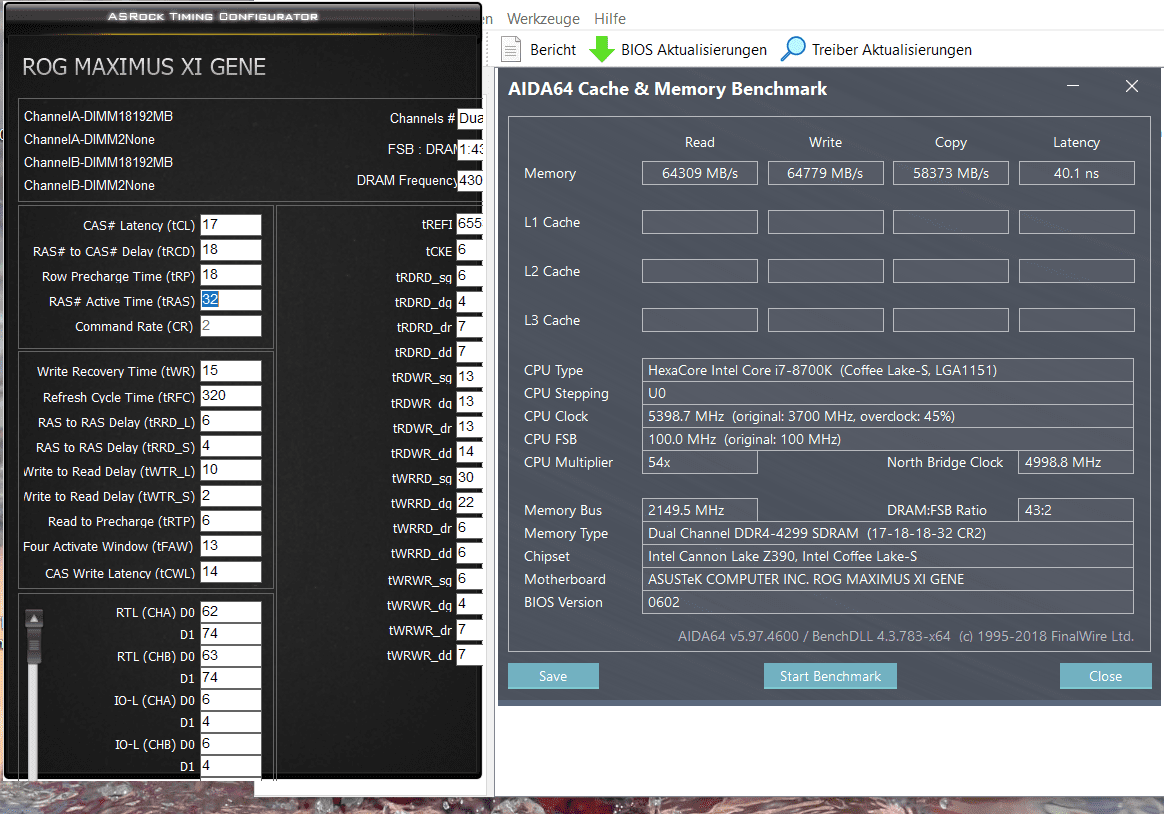Click the CPU Type field text
1164x814 pixels.
pos(887,370)
